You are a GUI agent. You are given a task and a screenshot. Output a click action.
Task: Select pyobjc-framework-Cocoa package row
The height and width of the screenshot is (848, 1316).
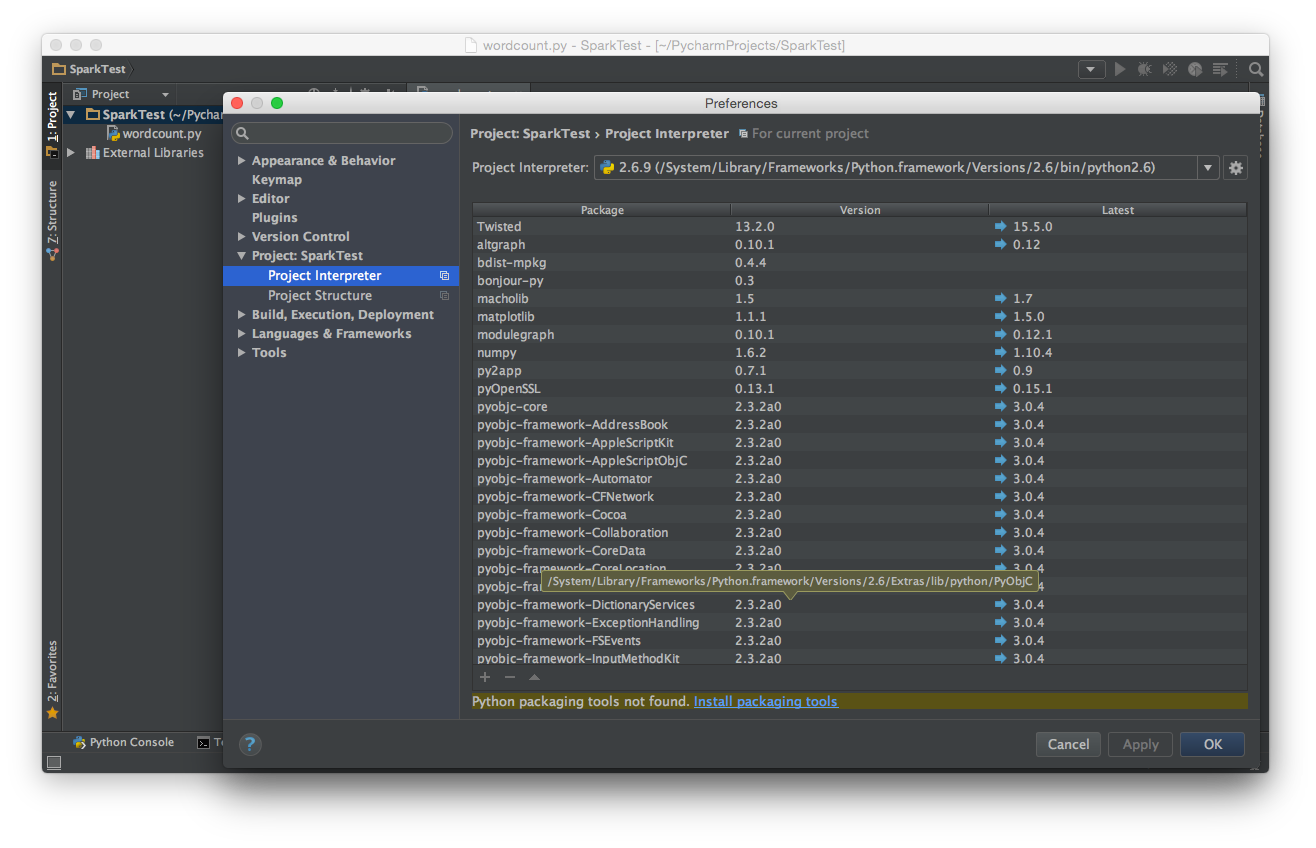point(860,515)
